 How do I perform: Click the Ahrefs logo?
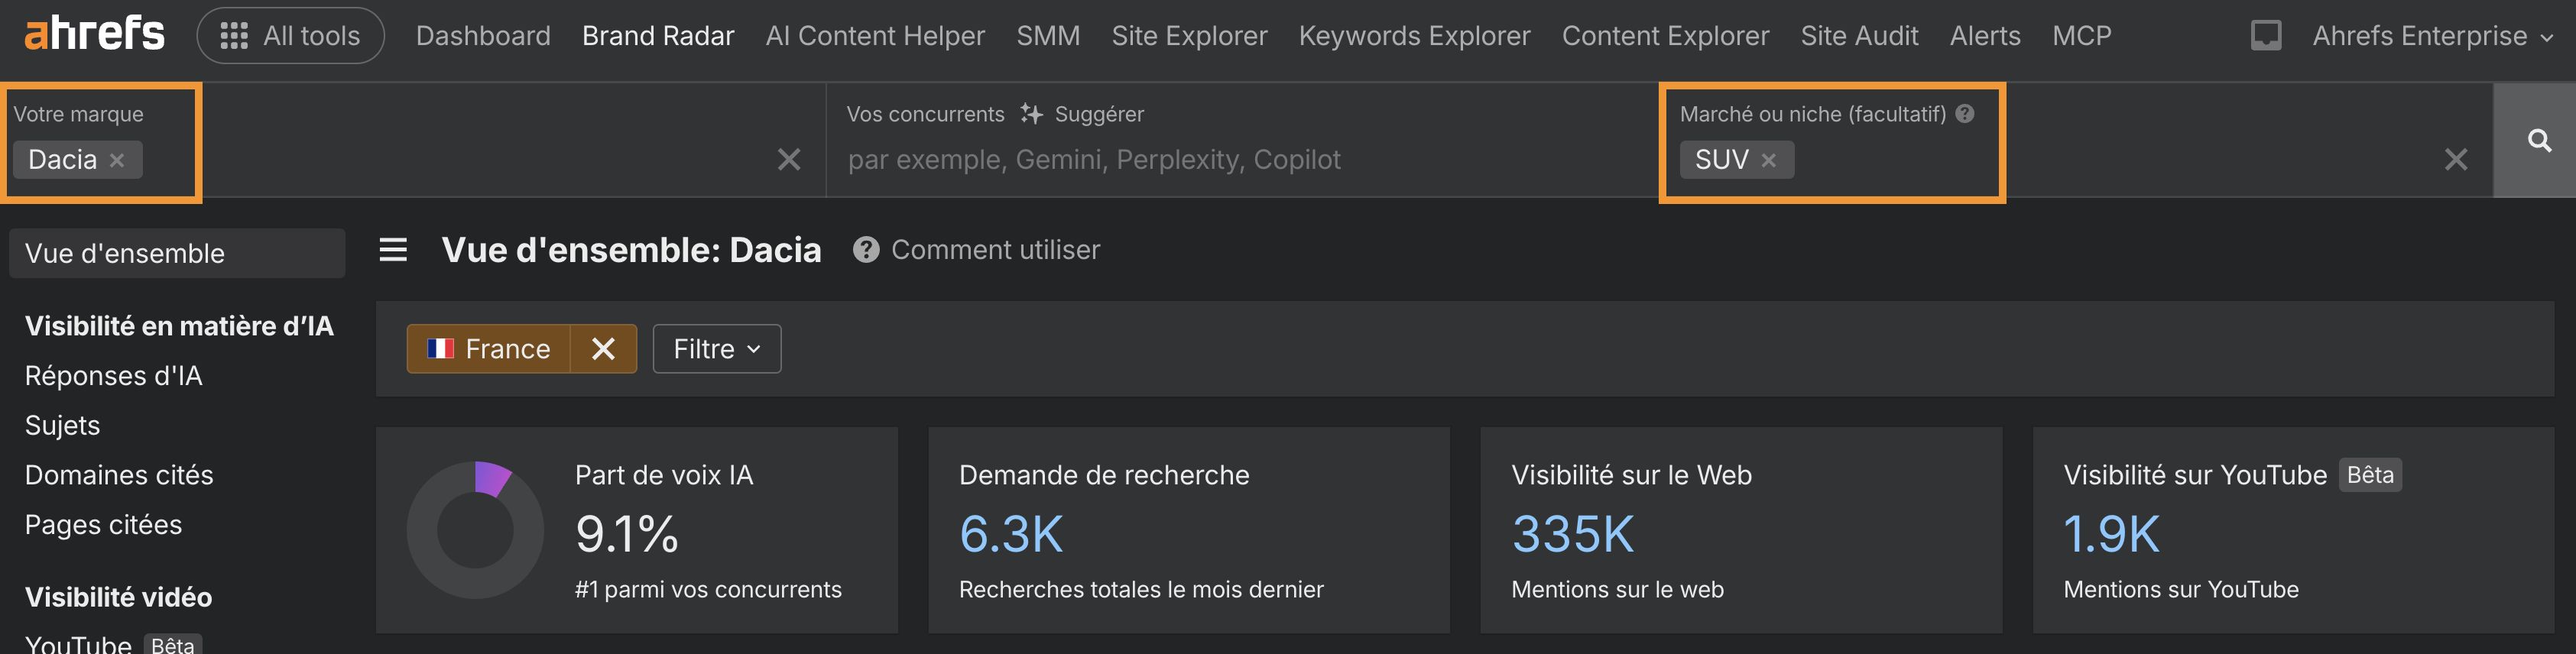94,34
